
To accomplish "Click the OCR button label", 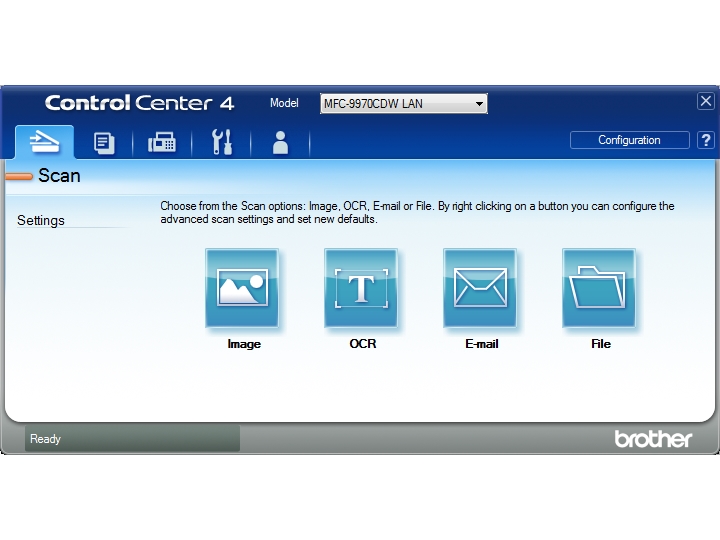I will [x=363, y=344].
